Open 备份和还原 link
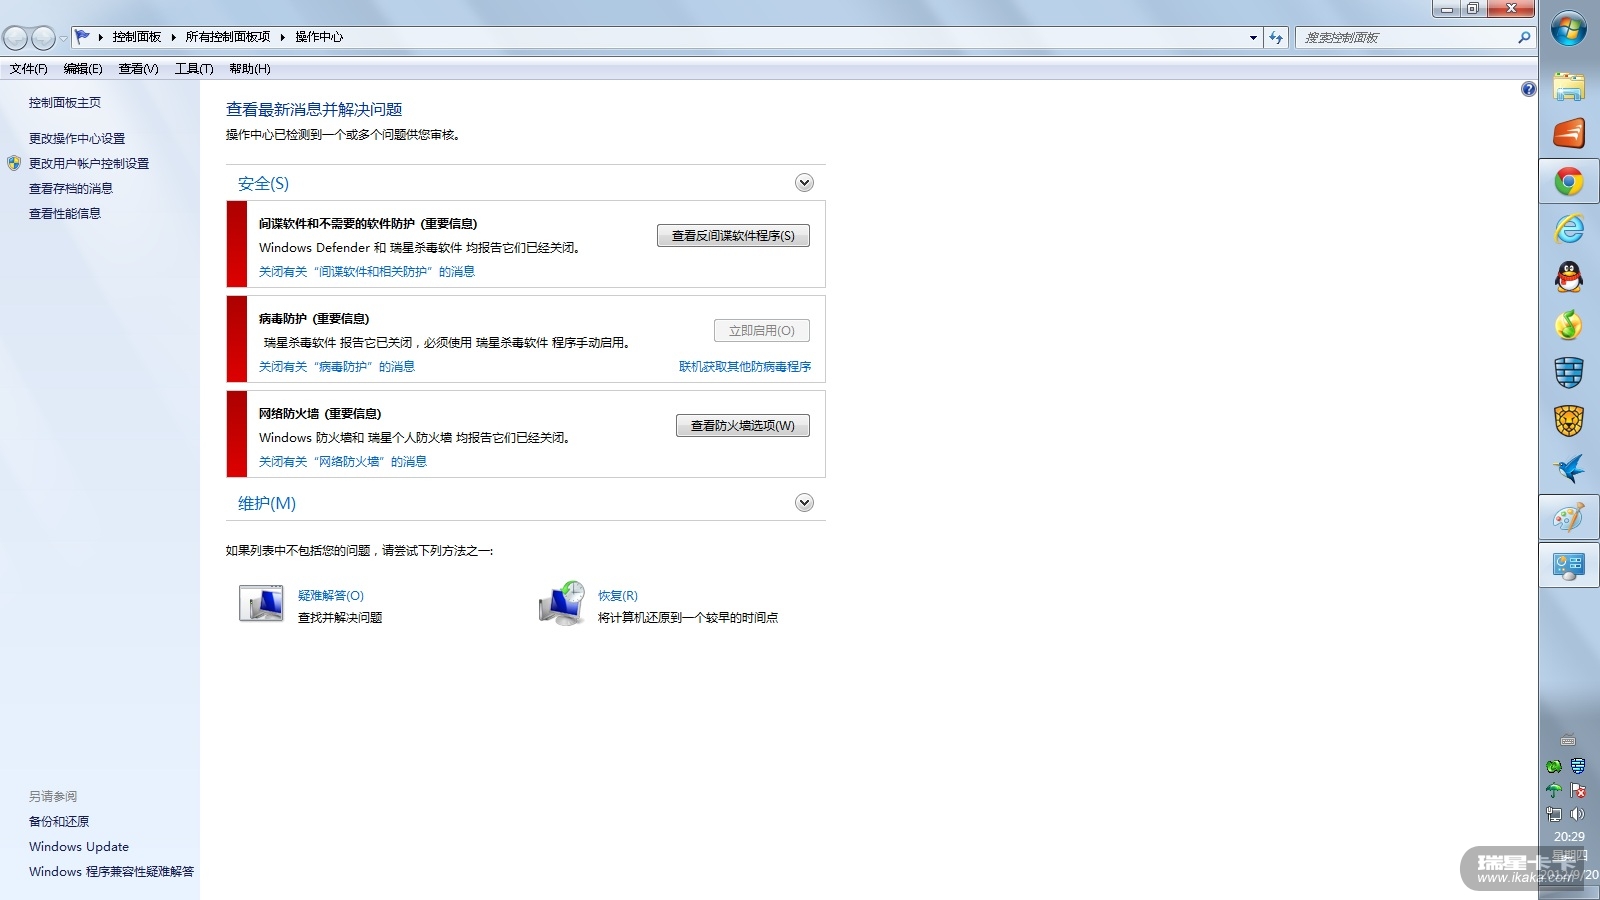This screenshot has width=1600, height=900. coord(59,822)
